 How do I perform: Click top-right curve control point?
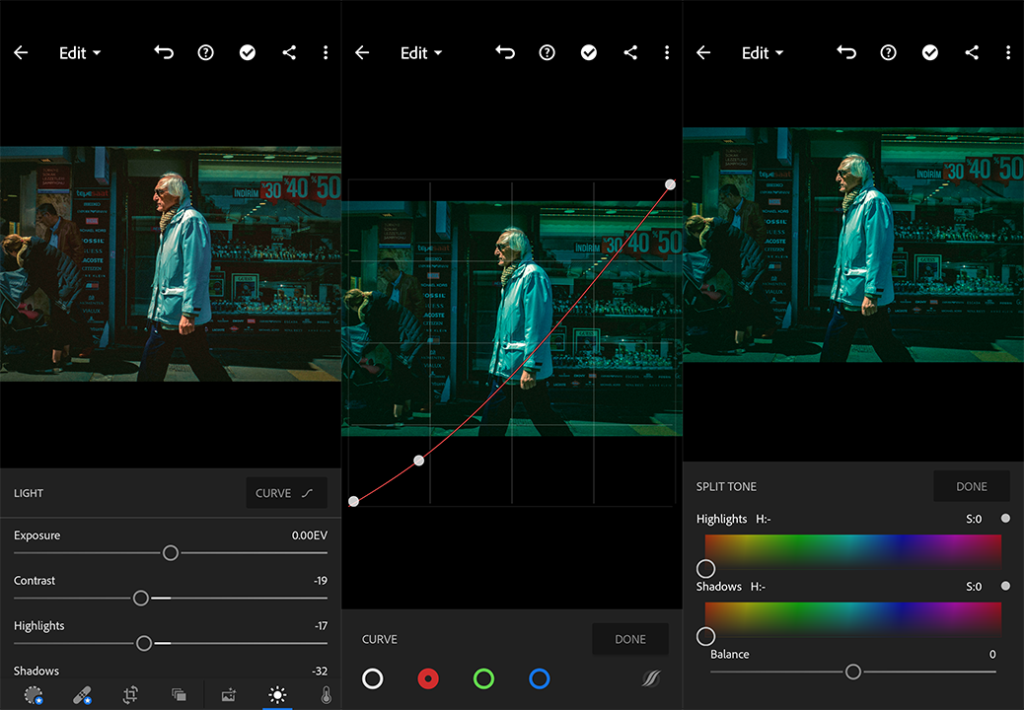click(x=670, y=185)
